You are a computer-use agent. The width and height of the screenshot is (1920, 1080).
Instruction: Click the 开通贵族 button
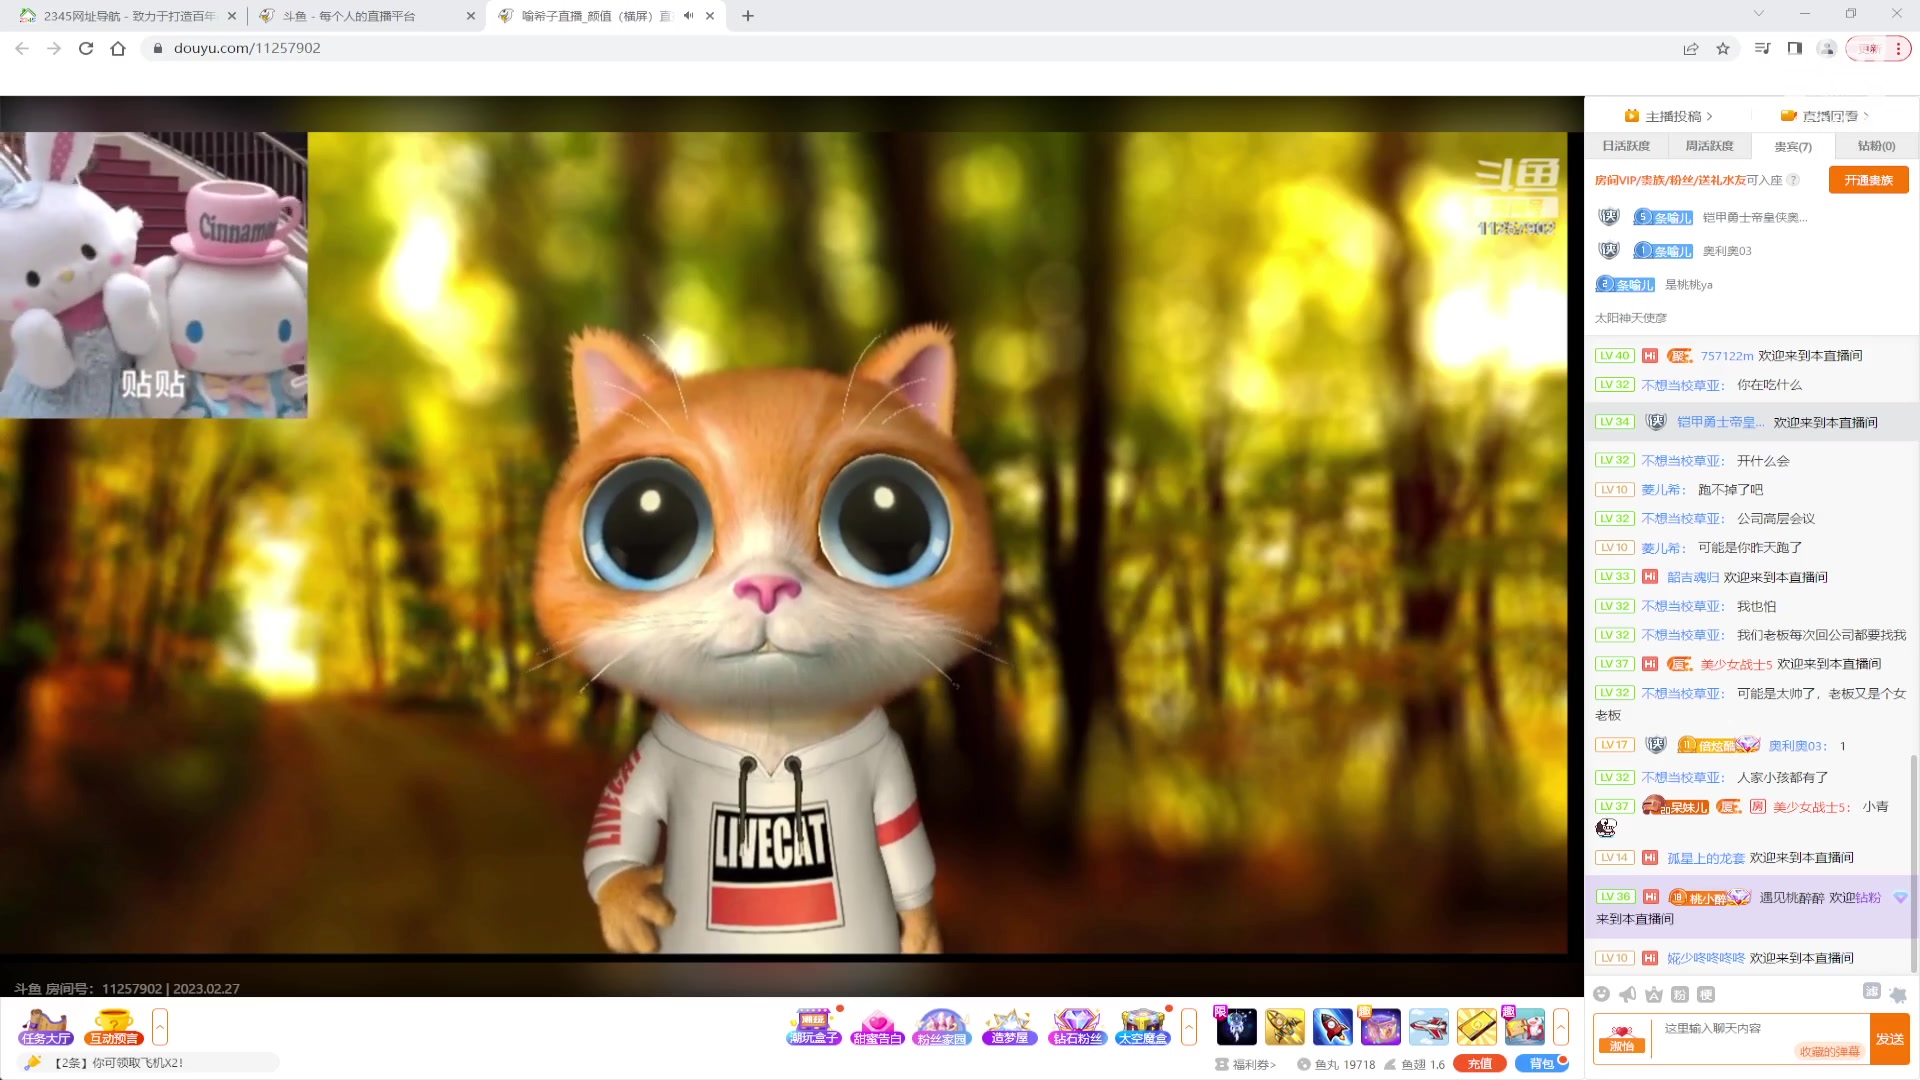click(x=1868, y=180)
